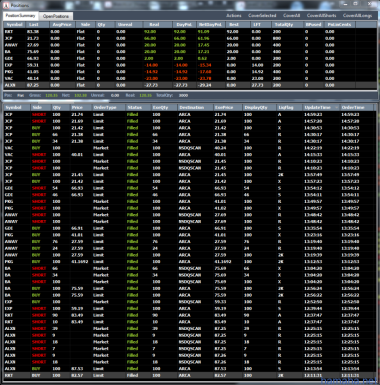Screen dimensions: 380x385
Task: Sort positions by the Symbol column header
Action: coord(15,25)
